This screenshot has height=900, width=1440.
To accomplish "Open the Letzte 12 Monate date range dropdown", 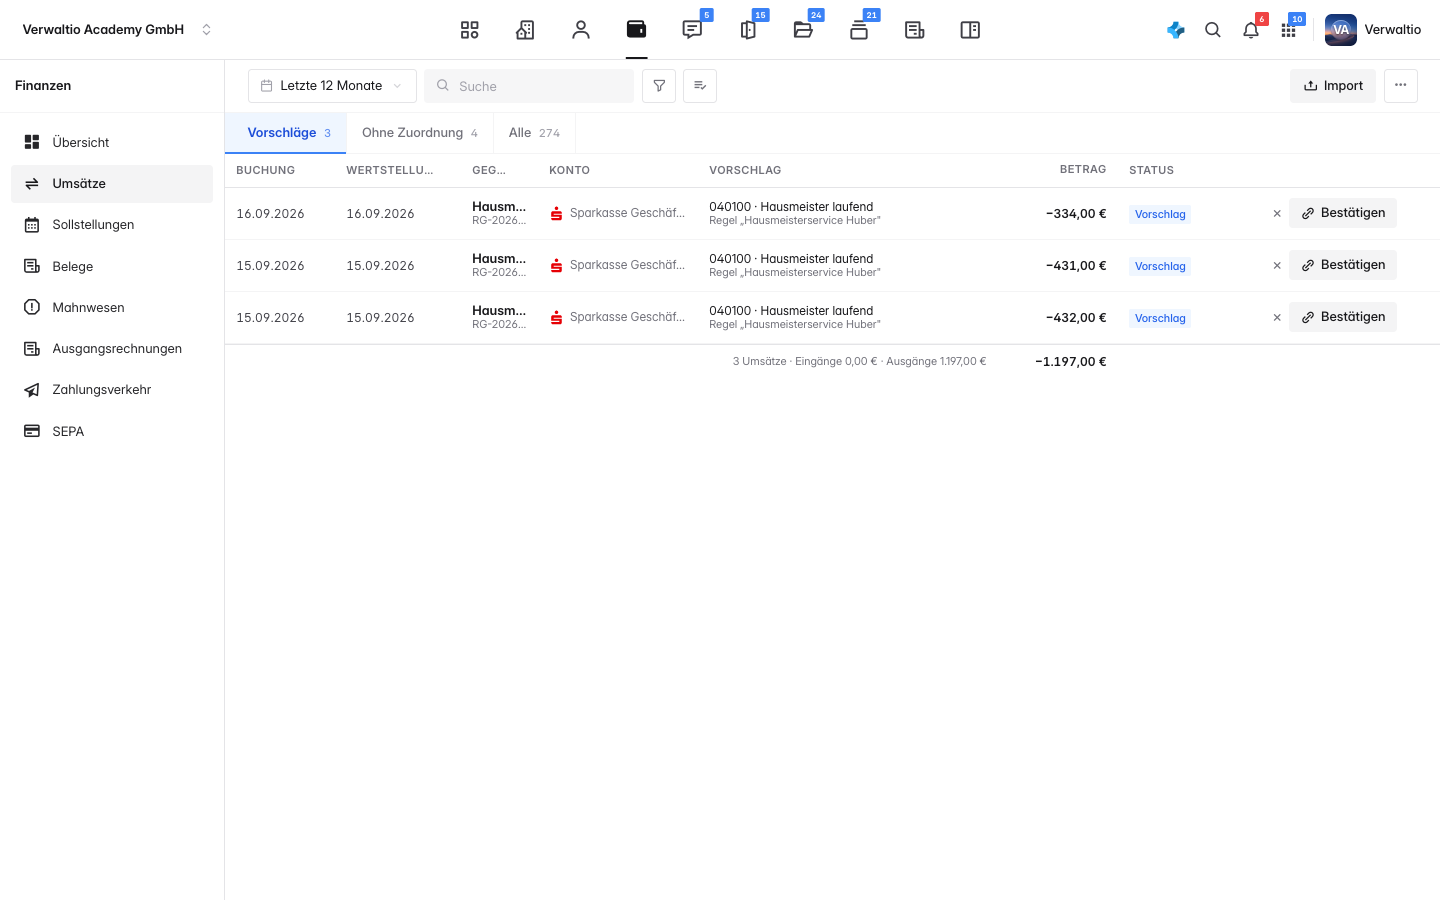I will (x=332, y=86).
